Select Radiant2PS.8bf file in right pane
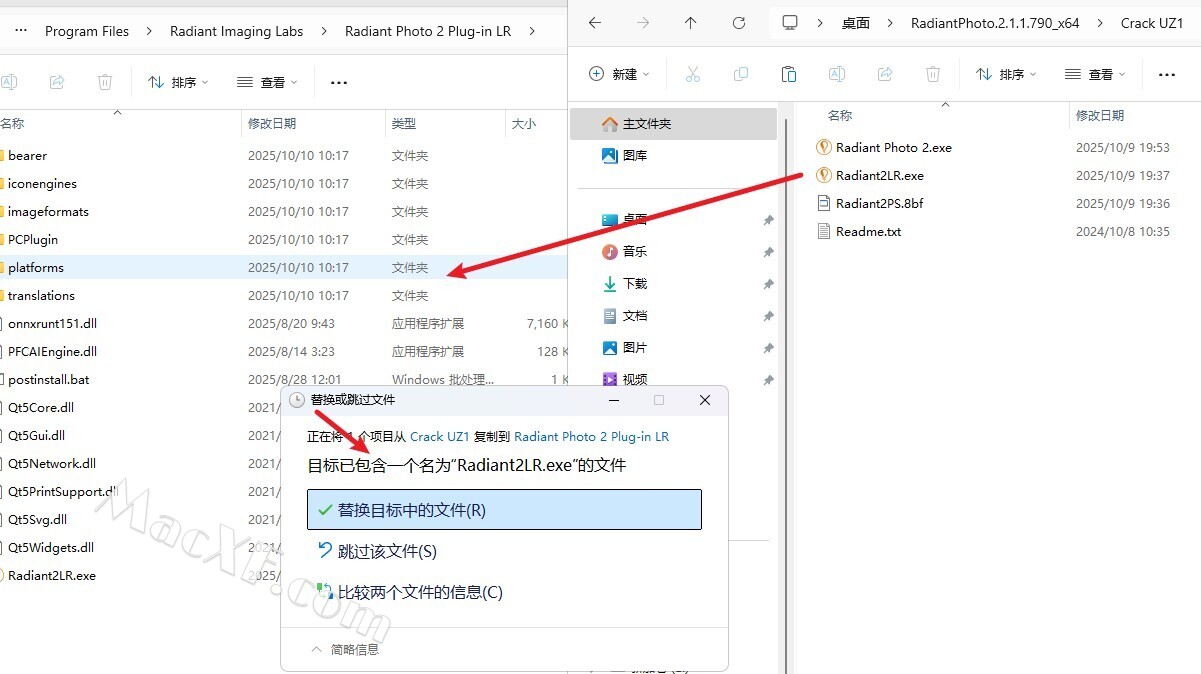1201x674 pixels. click(879, 203)
